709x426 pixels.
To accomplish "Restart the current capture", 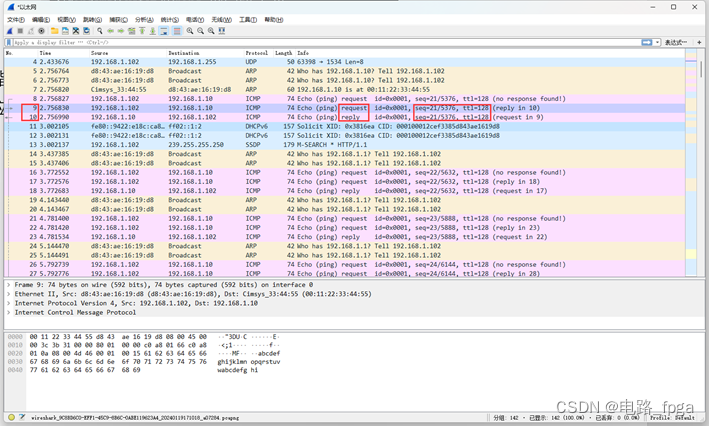I will pyautogui.click(x=31, y=31).
